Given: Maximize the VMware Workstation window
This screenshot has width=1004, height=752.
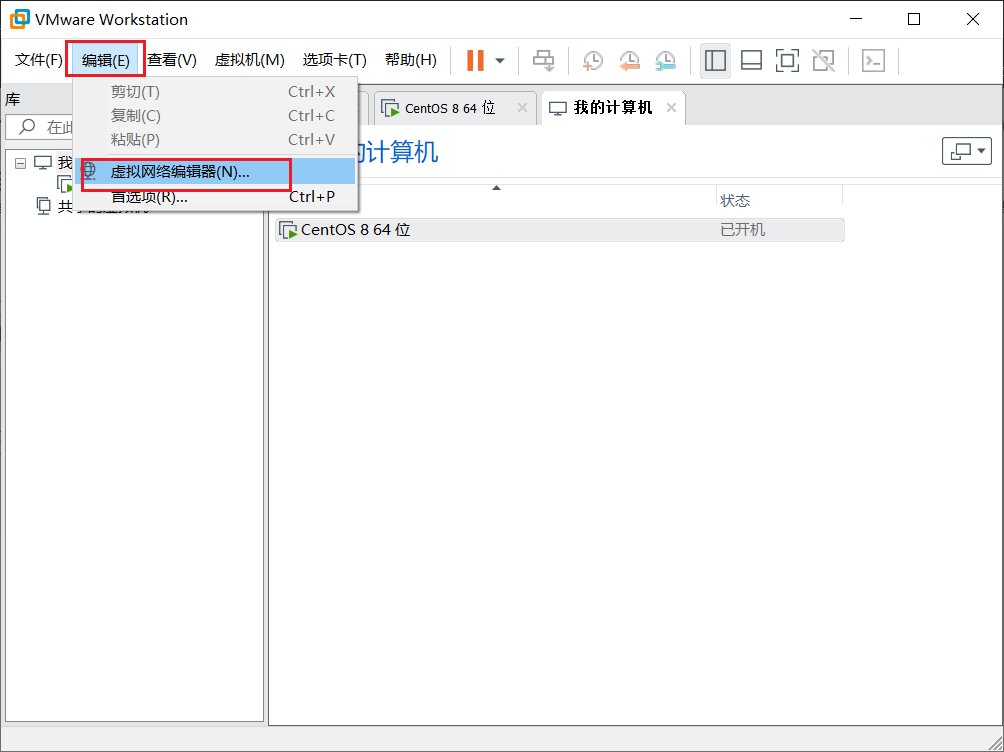Looking at the screenshot, I should click(914, 19).
